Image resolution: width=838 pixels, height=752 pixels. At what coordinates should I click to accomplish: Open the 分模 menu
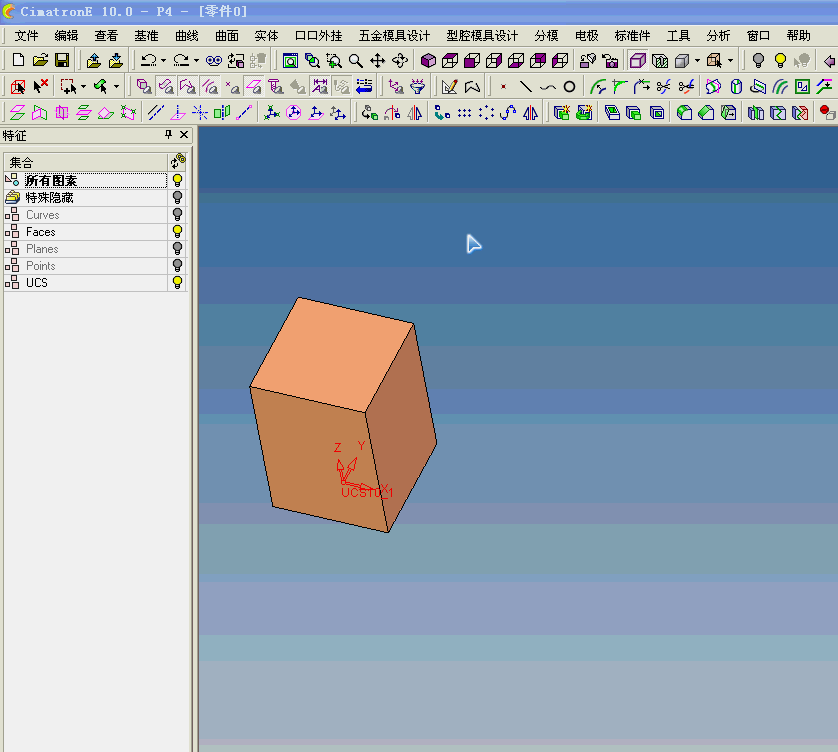[546, 36]
